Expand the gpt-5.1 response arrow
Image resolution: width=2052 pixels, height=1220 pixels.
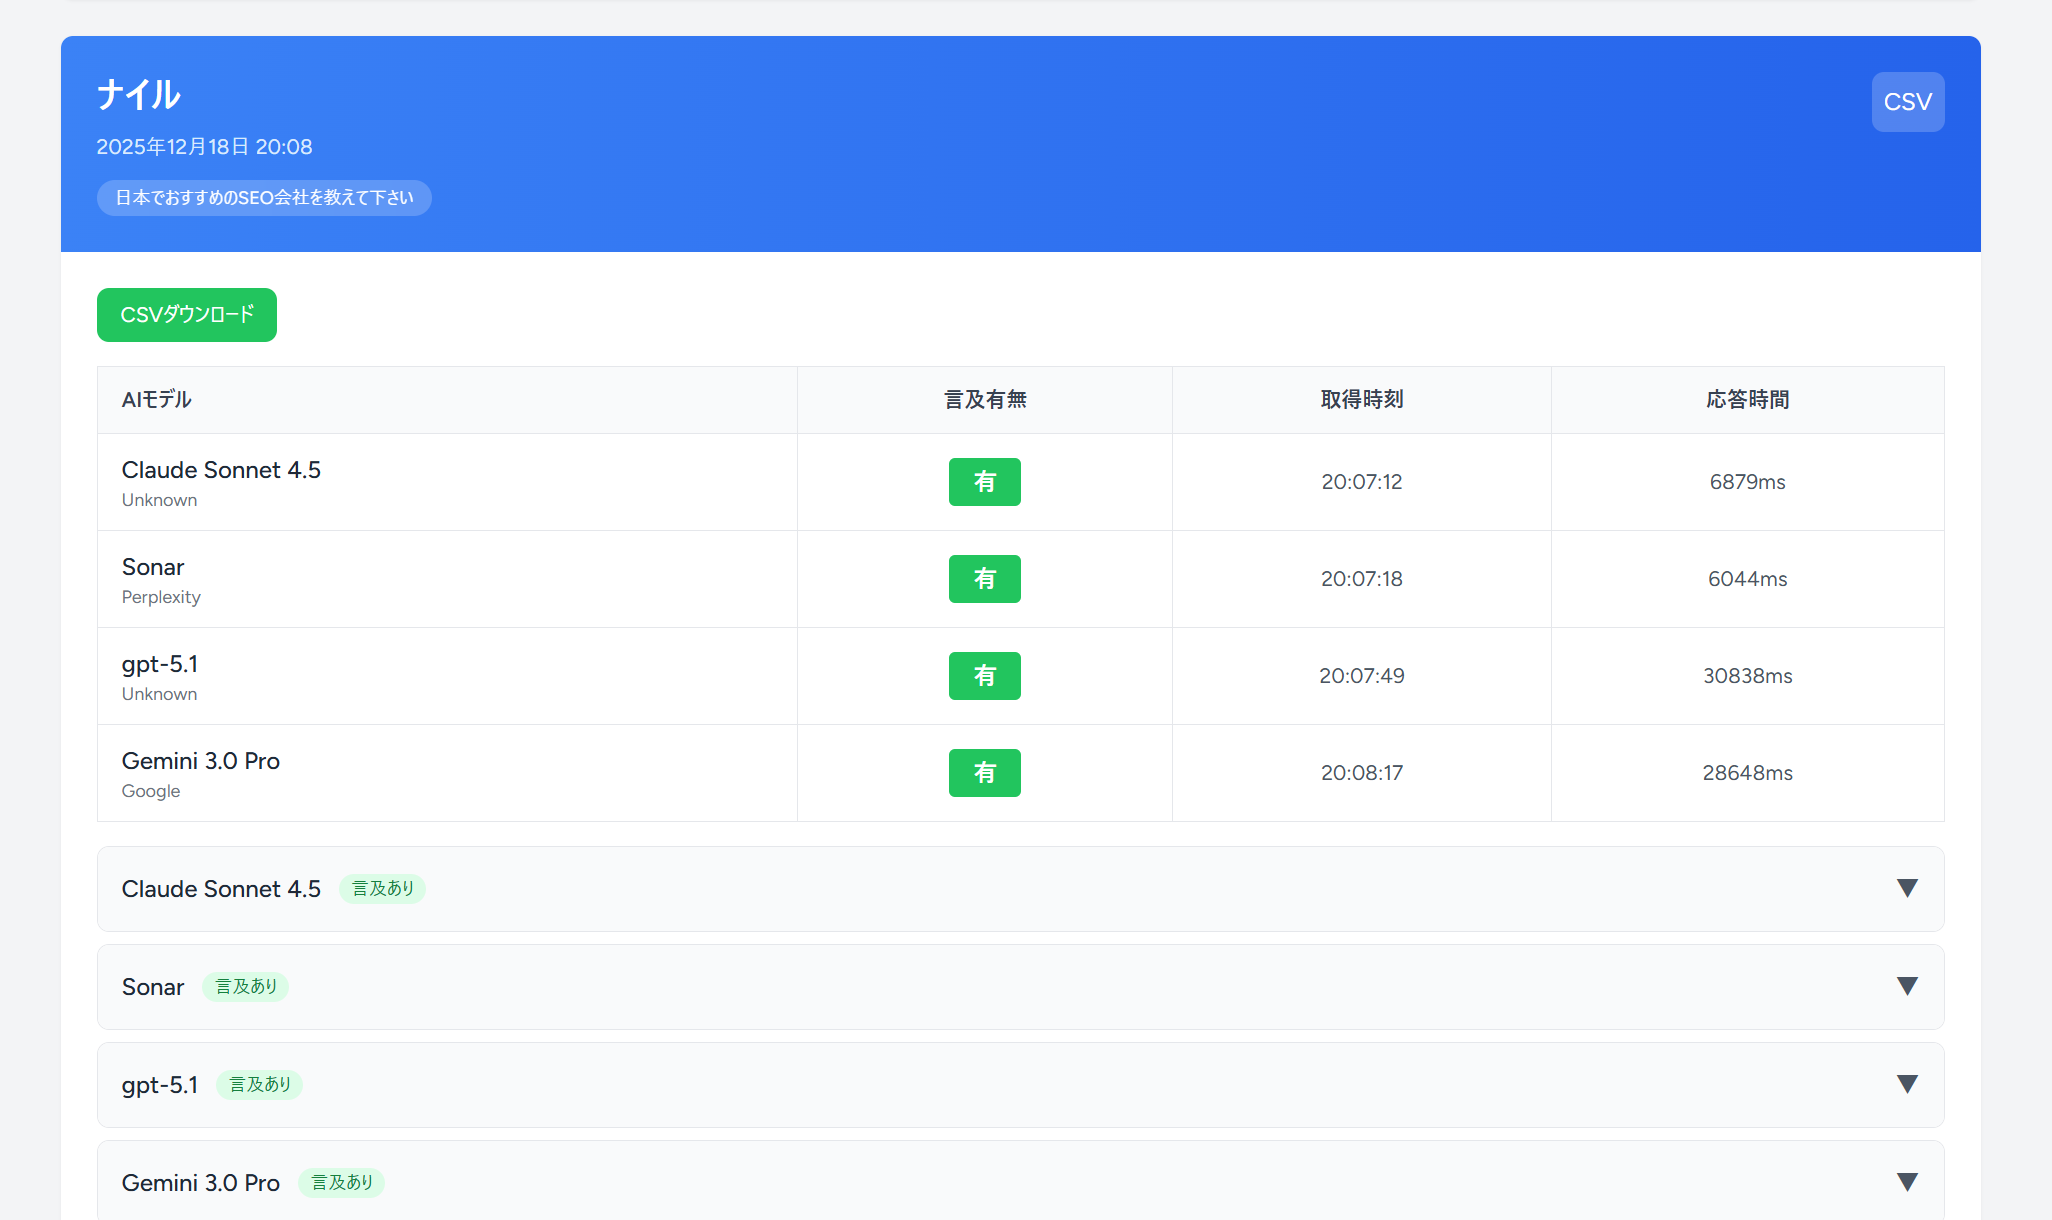point(1907,1084)
